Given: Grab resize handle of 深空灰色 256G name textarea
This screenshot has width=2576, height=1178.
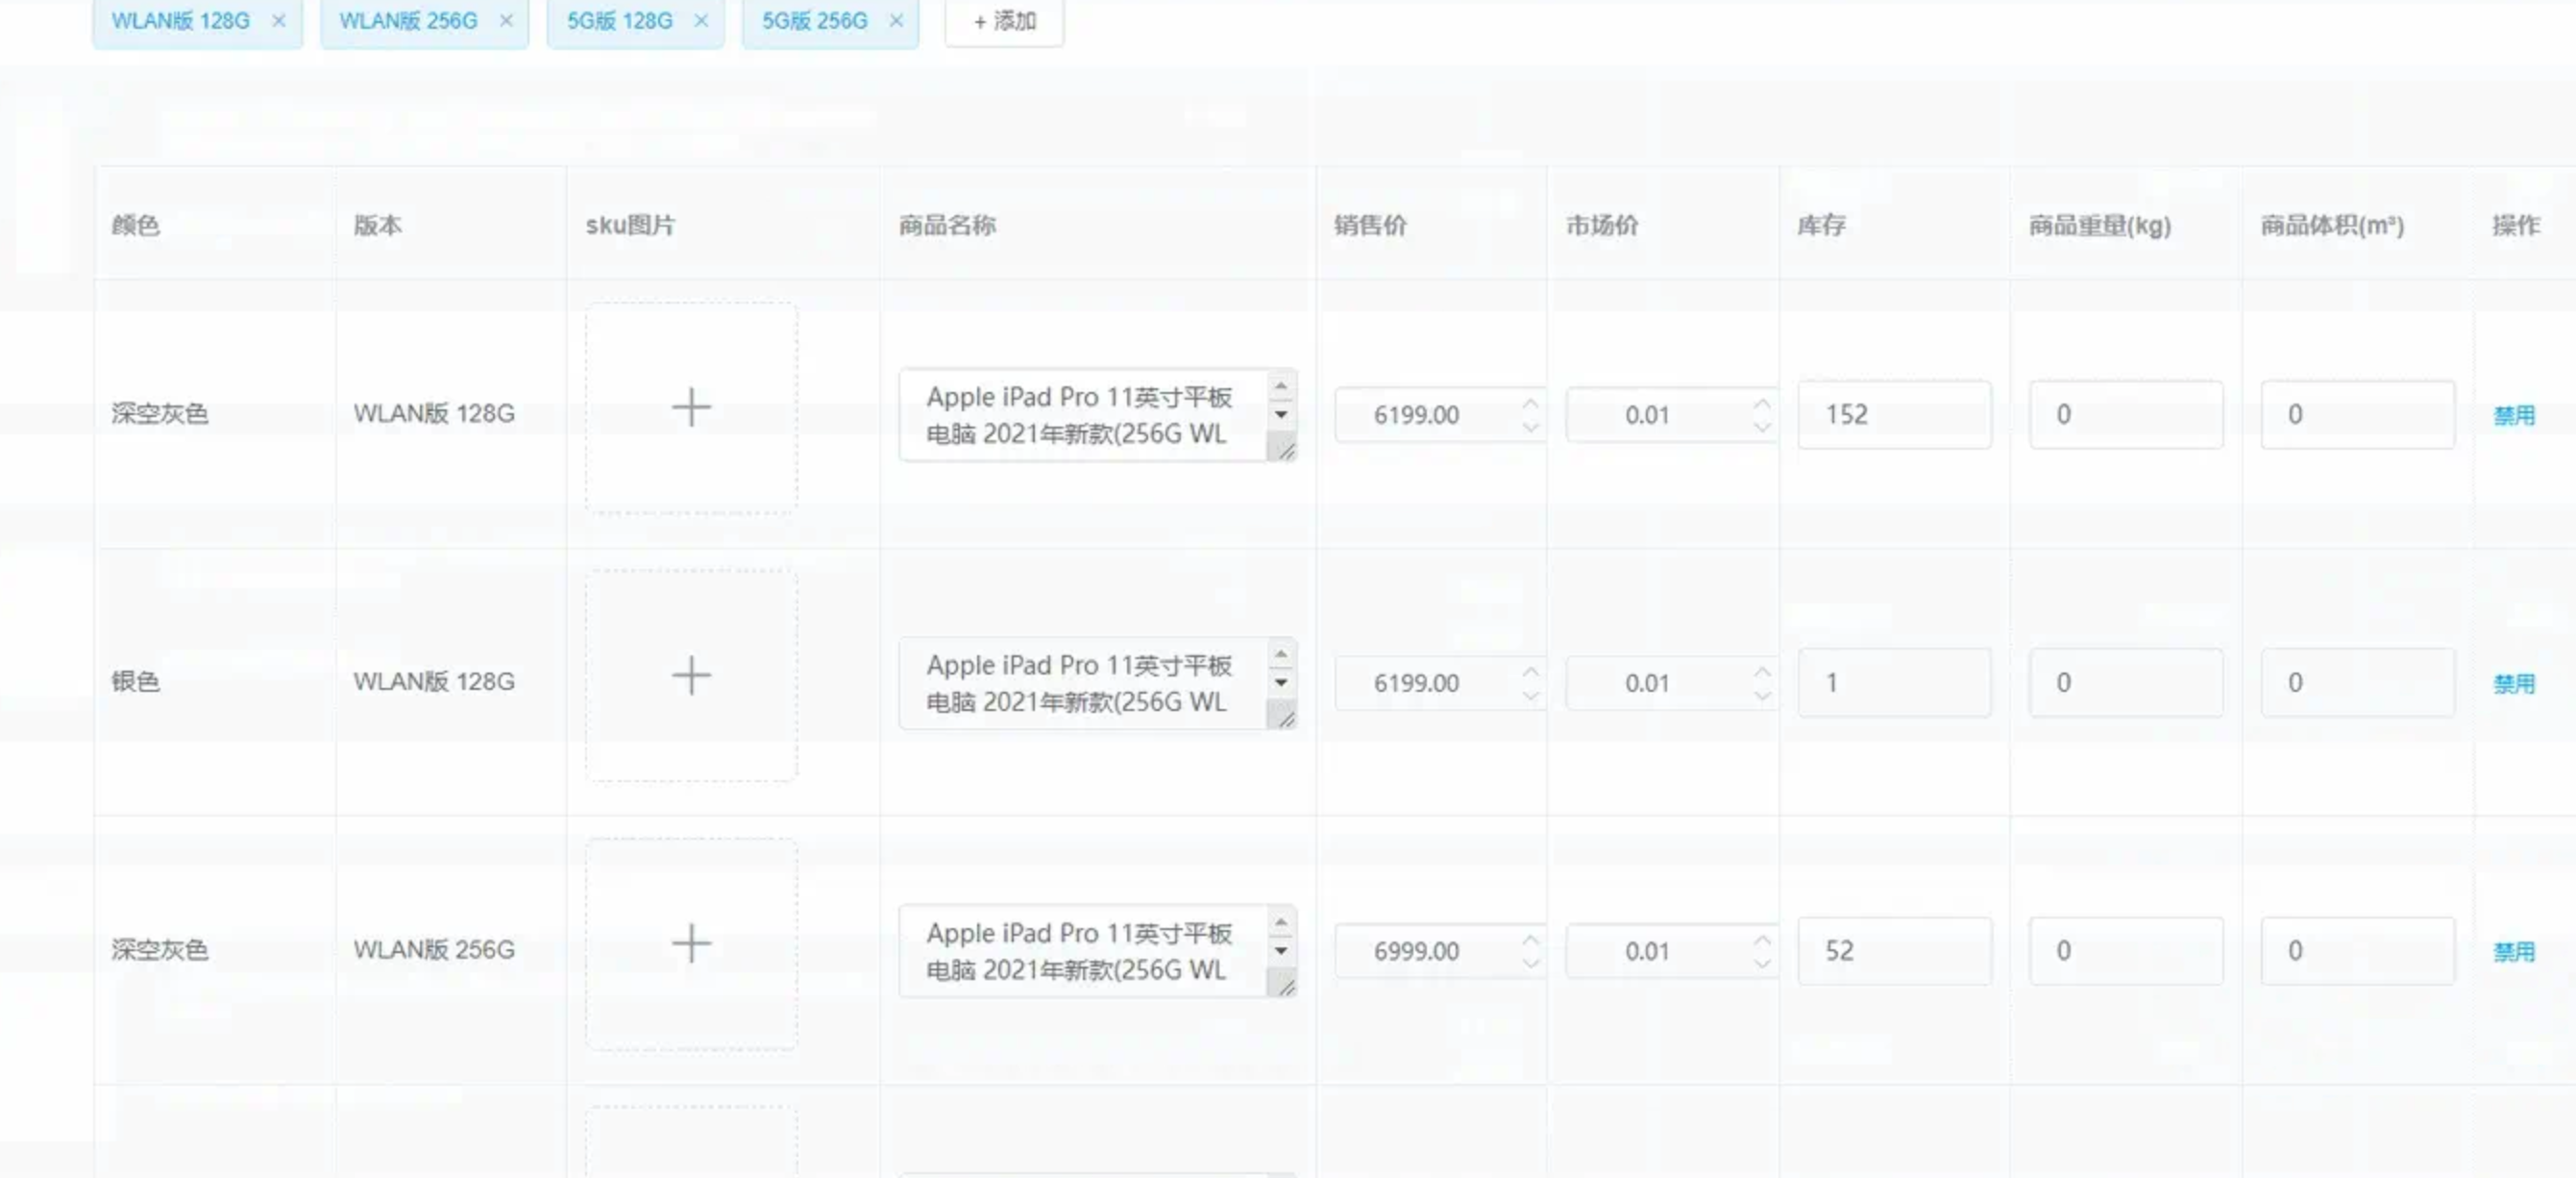Looking at the screenshot, I should 1285,986.
